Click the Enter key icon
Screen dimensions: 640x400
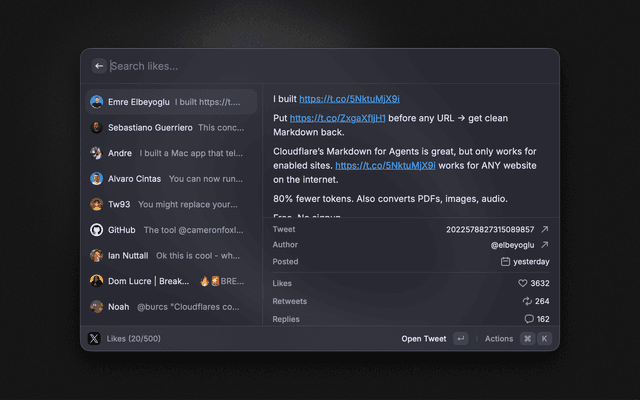coord(460,339)
